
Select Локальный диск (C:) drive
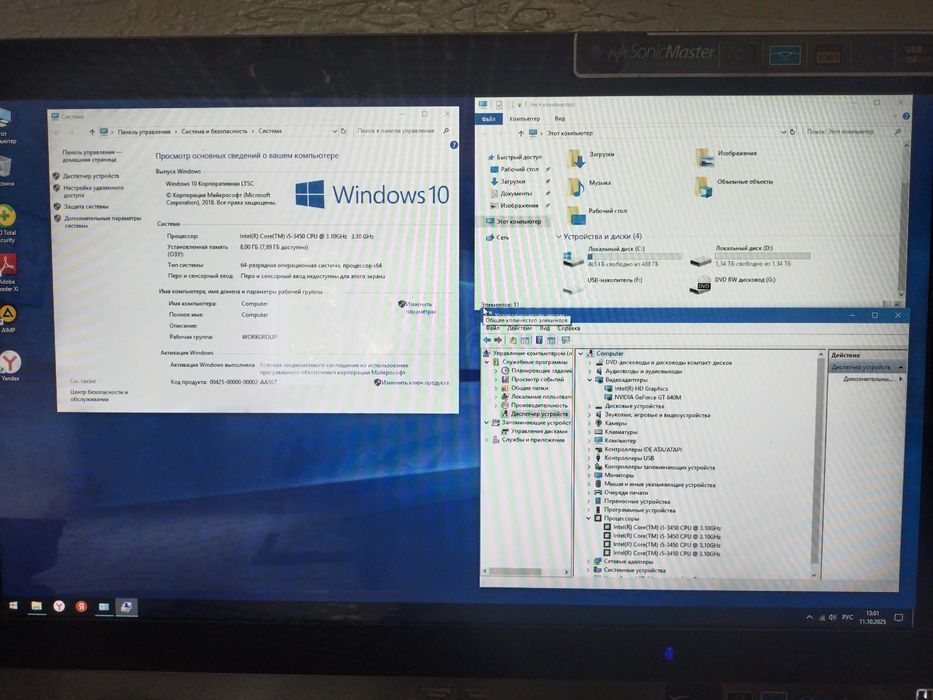tap(621, 256)
